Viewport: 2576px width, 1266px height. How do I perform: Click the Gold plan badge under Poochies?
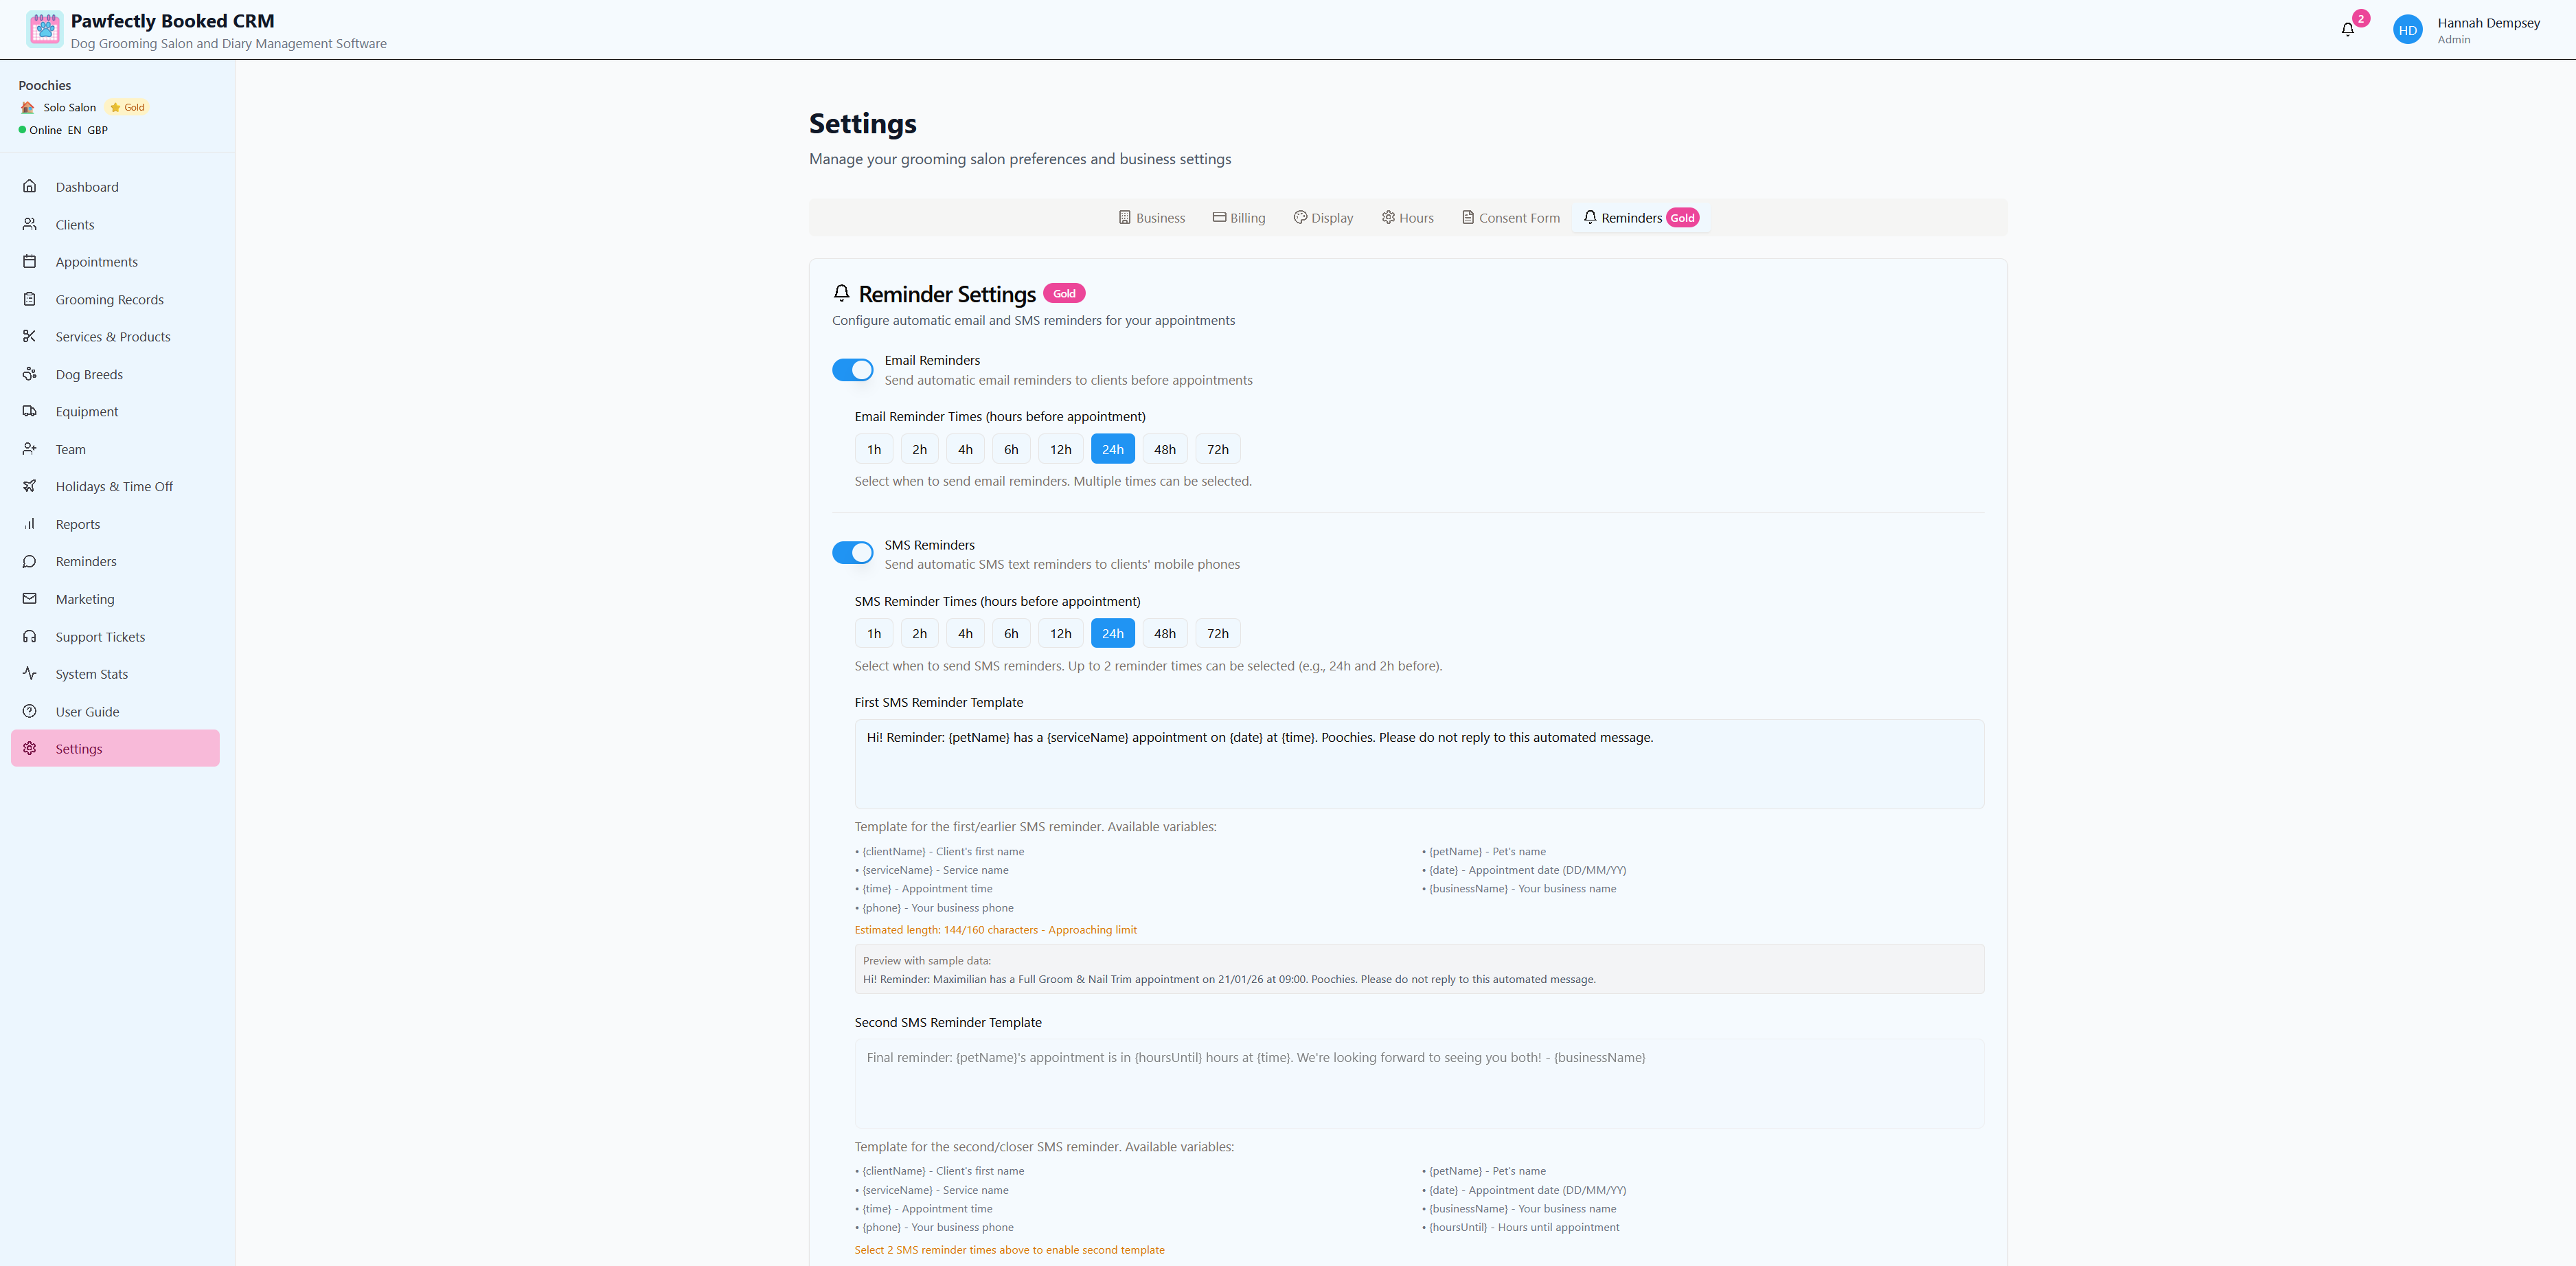tap(127, 107)
